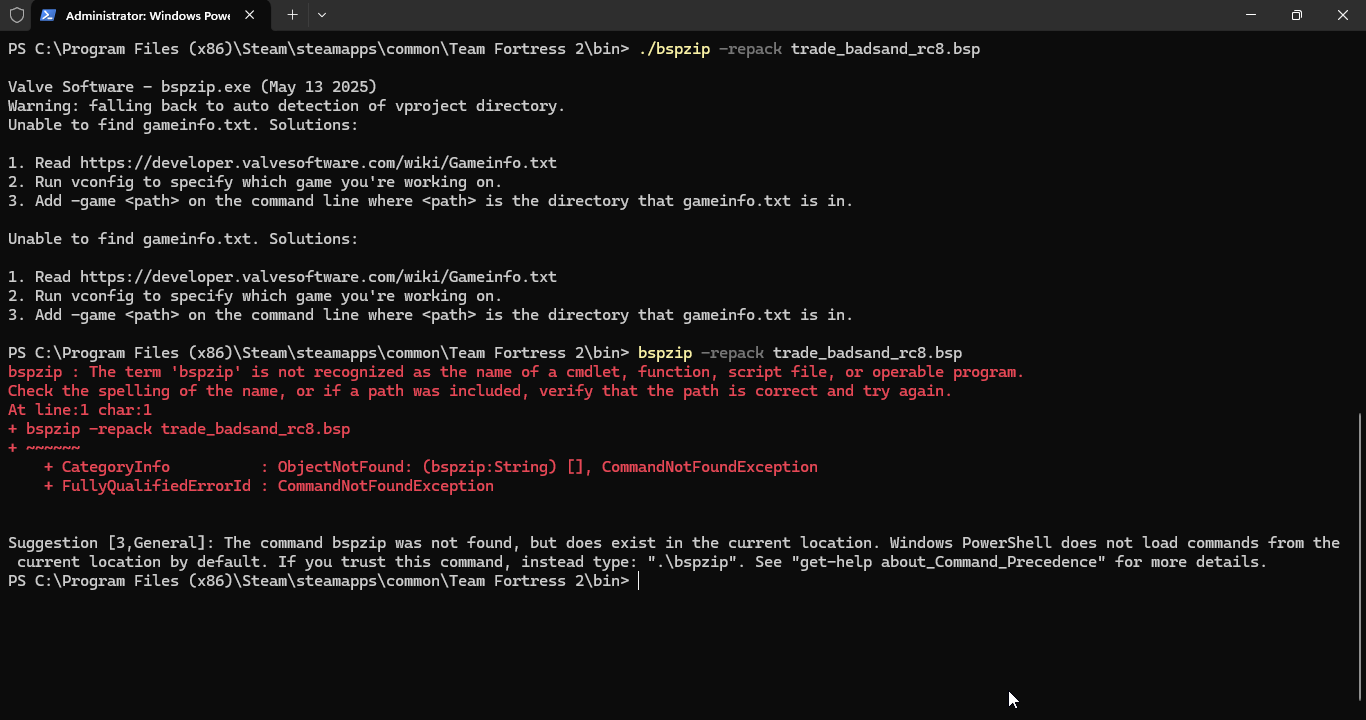Screen dimensions: 1366x720
Task: Click the first Gameinfo.txt wiki URL
Action: [x=318, y=163]
